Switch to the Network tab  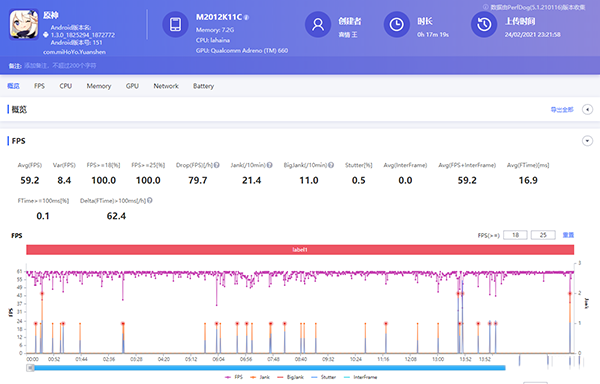[x=166, y=86]
